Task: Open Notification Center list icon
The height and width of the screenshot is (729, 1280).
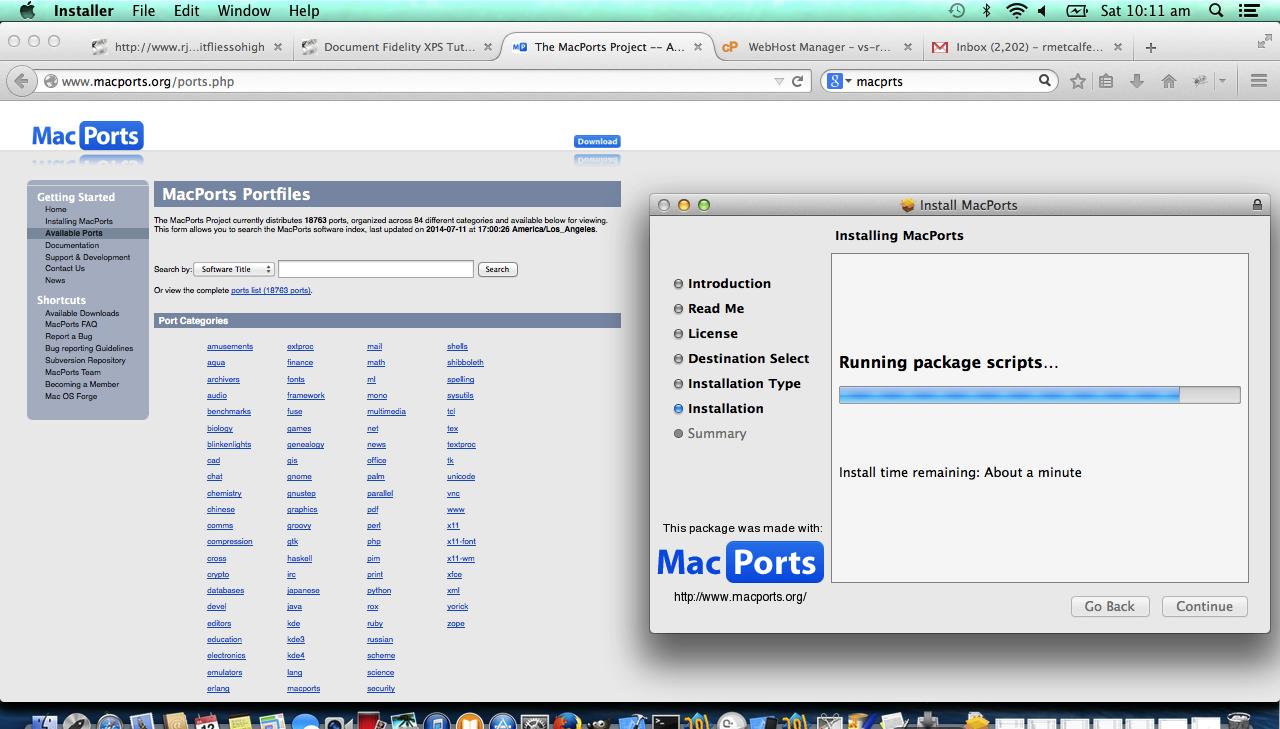Action: 1248,11
